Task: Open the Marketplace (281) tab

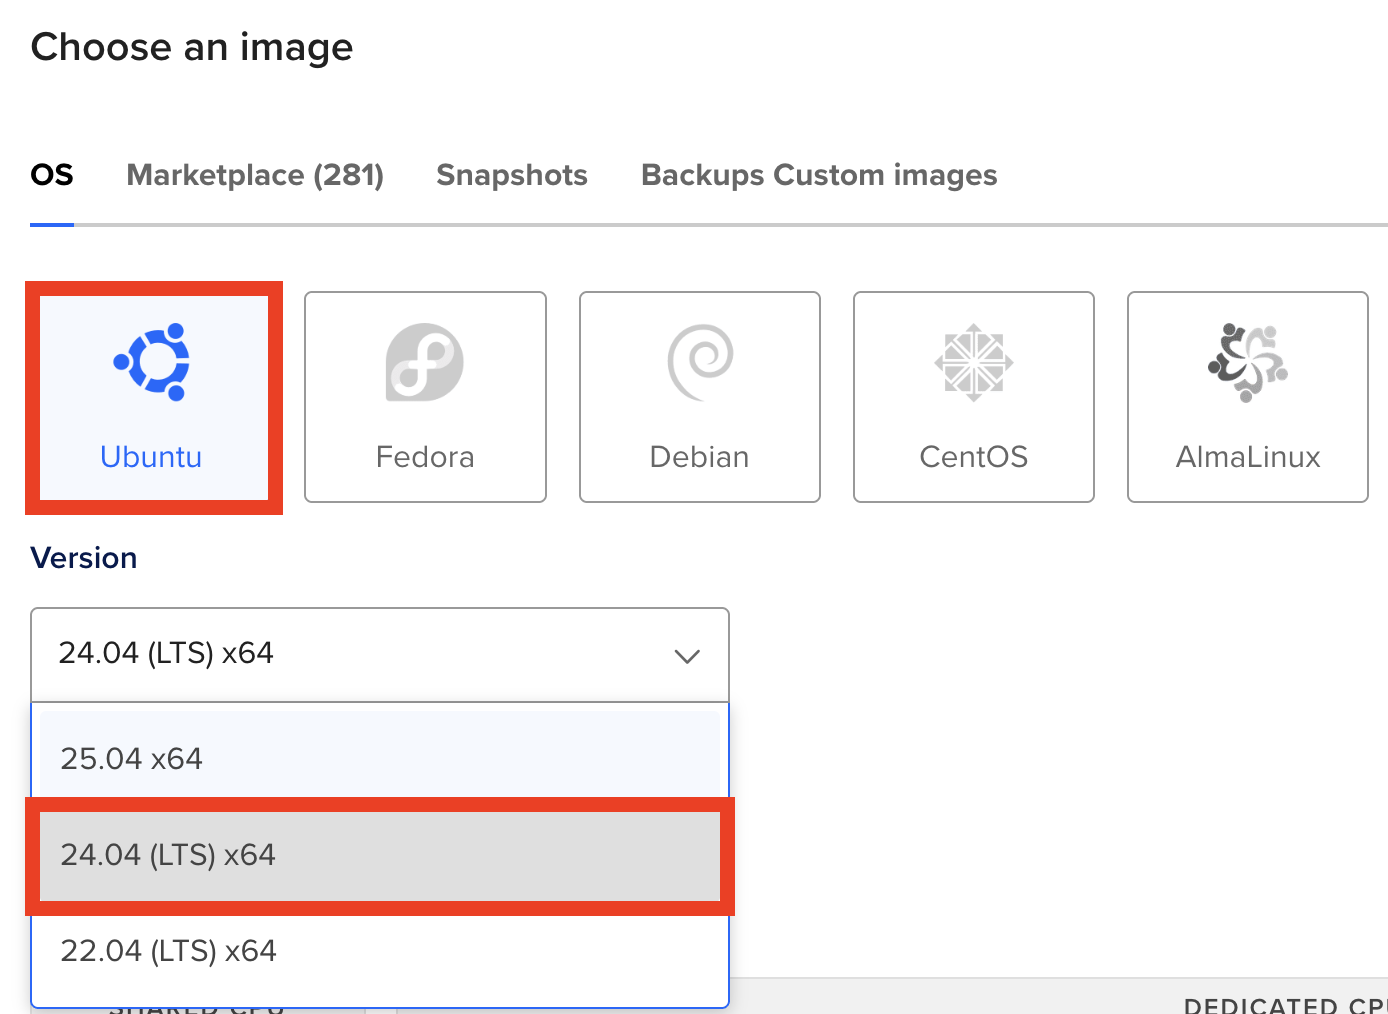Action: pos(255,175)
